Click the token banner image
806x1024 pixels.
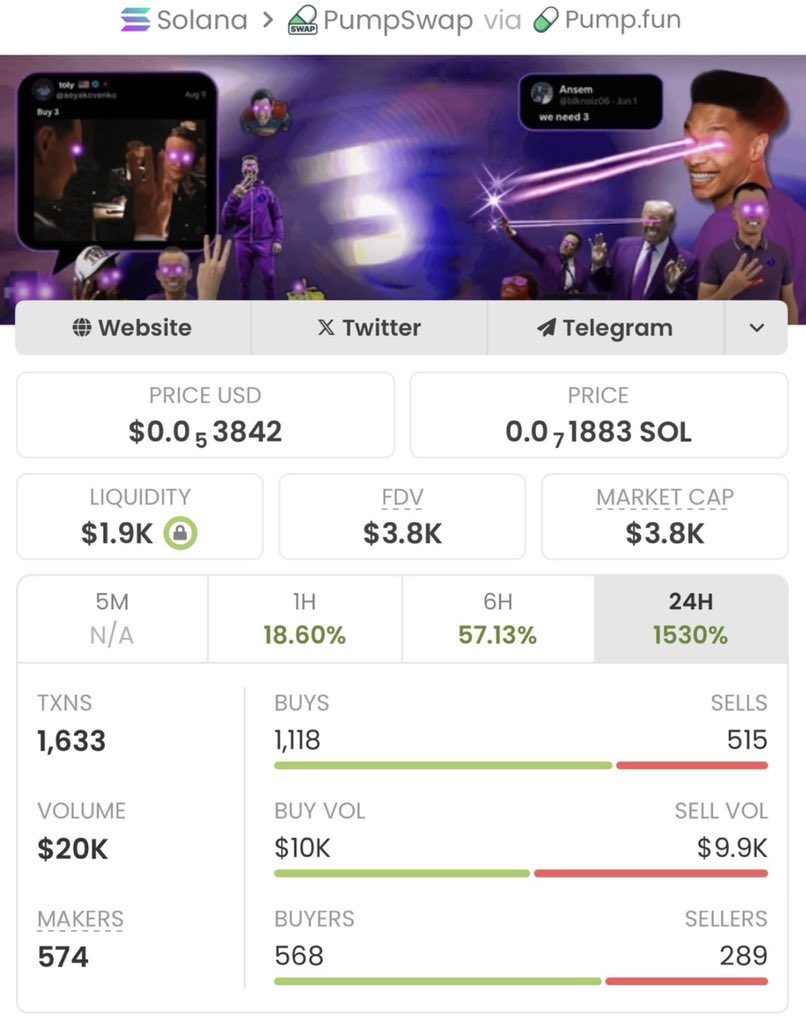point(403,178)
